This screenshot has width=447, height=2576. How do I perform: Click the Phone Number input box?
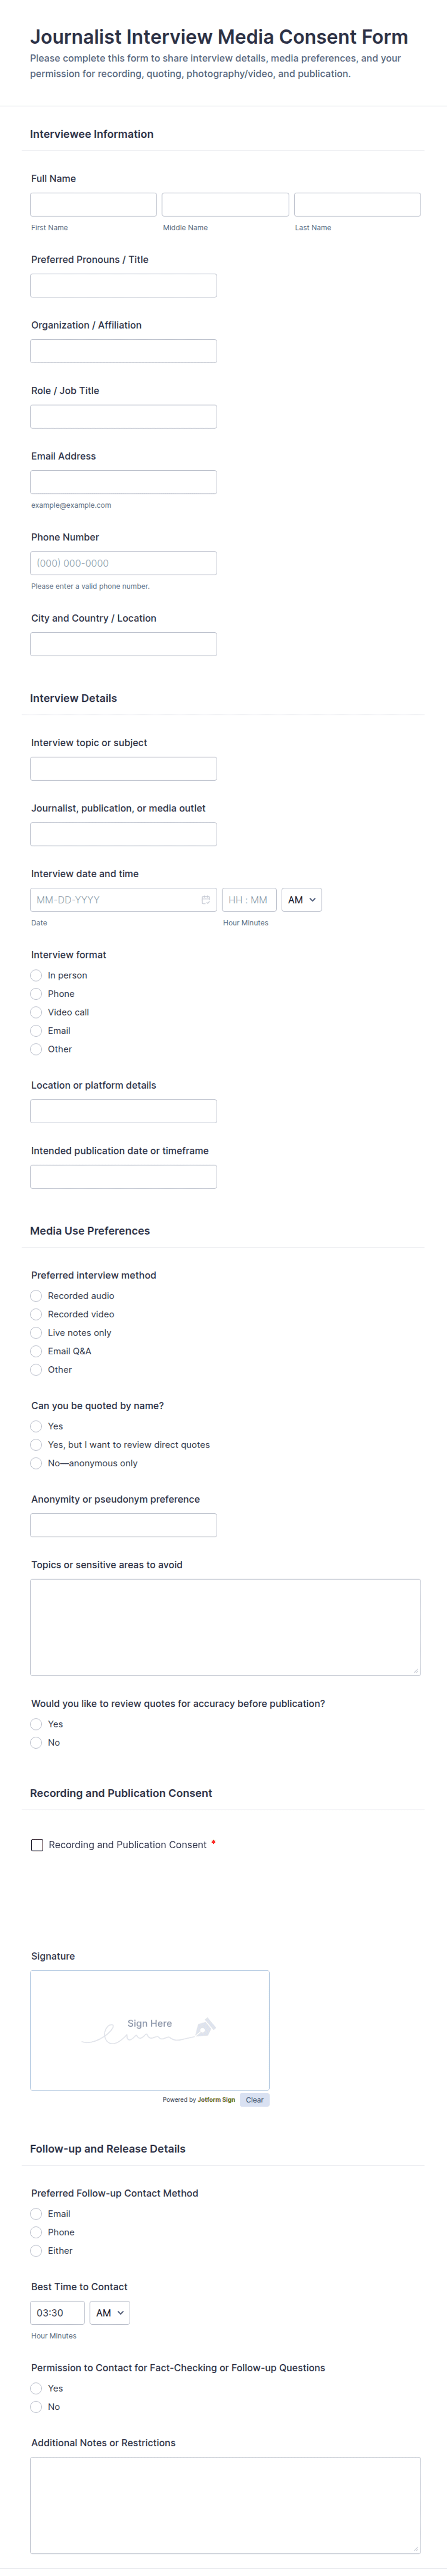pyautogui.click(x=123, y=563)
